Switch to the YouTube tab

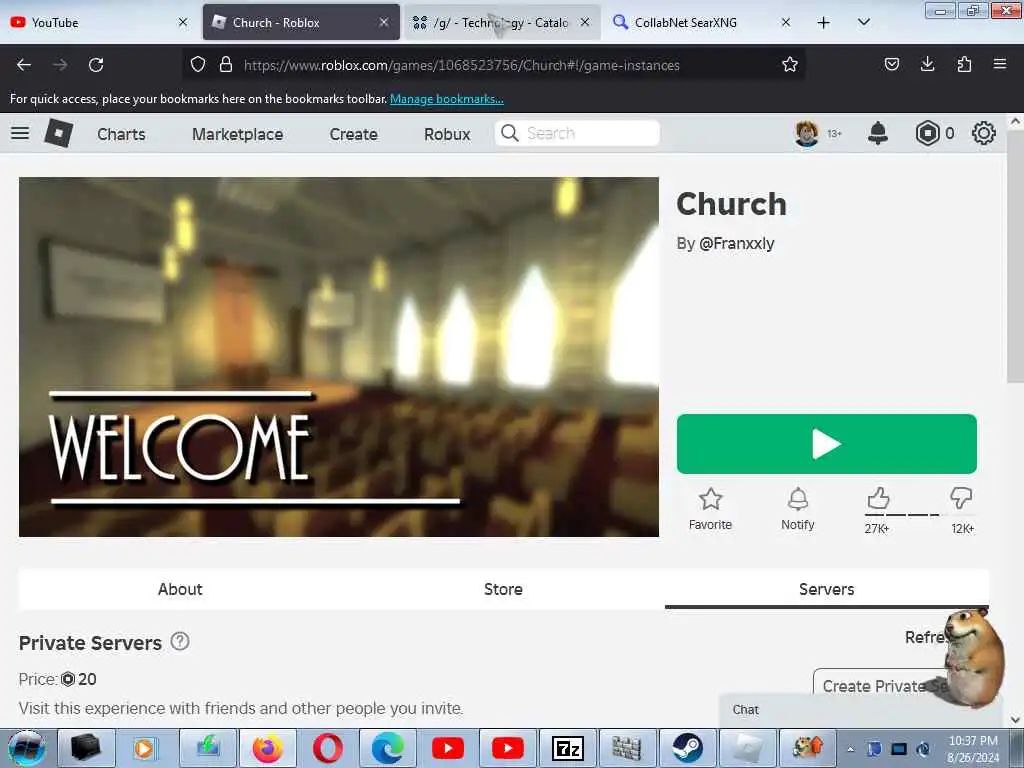[98, 22]
